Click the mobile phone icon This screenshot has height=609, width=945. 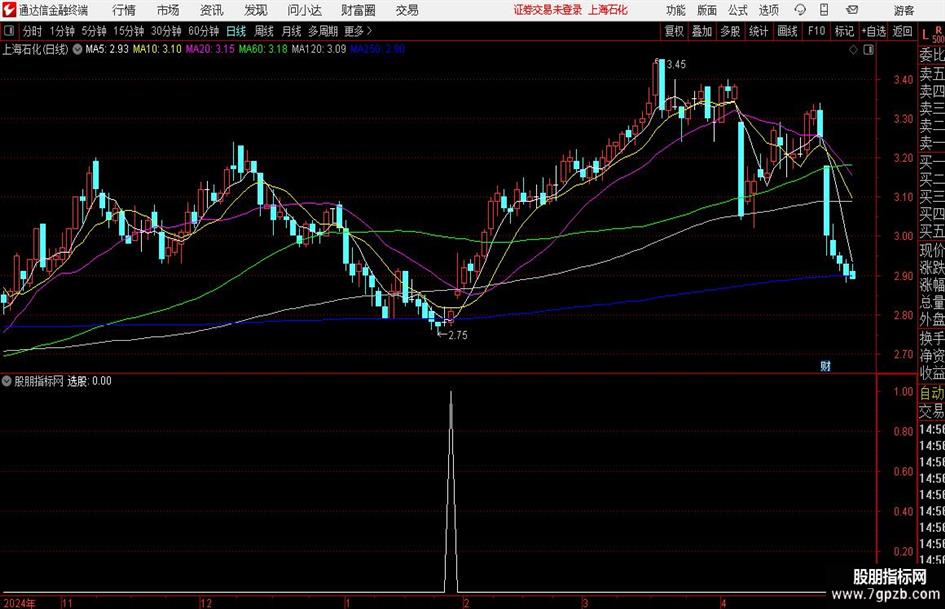824,10
